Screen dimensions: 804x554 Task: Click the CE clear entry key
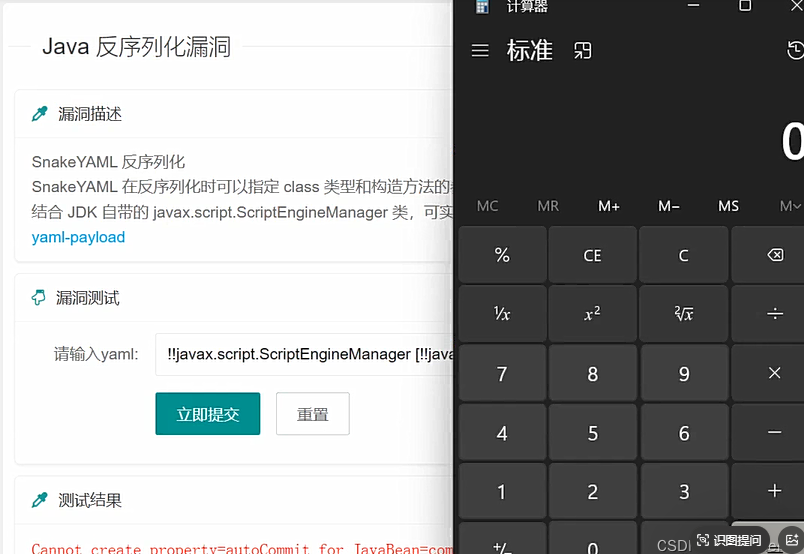[592, 255]
